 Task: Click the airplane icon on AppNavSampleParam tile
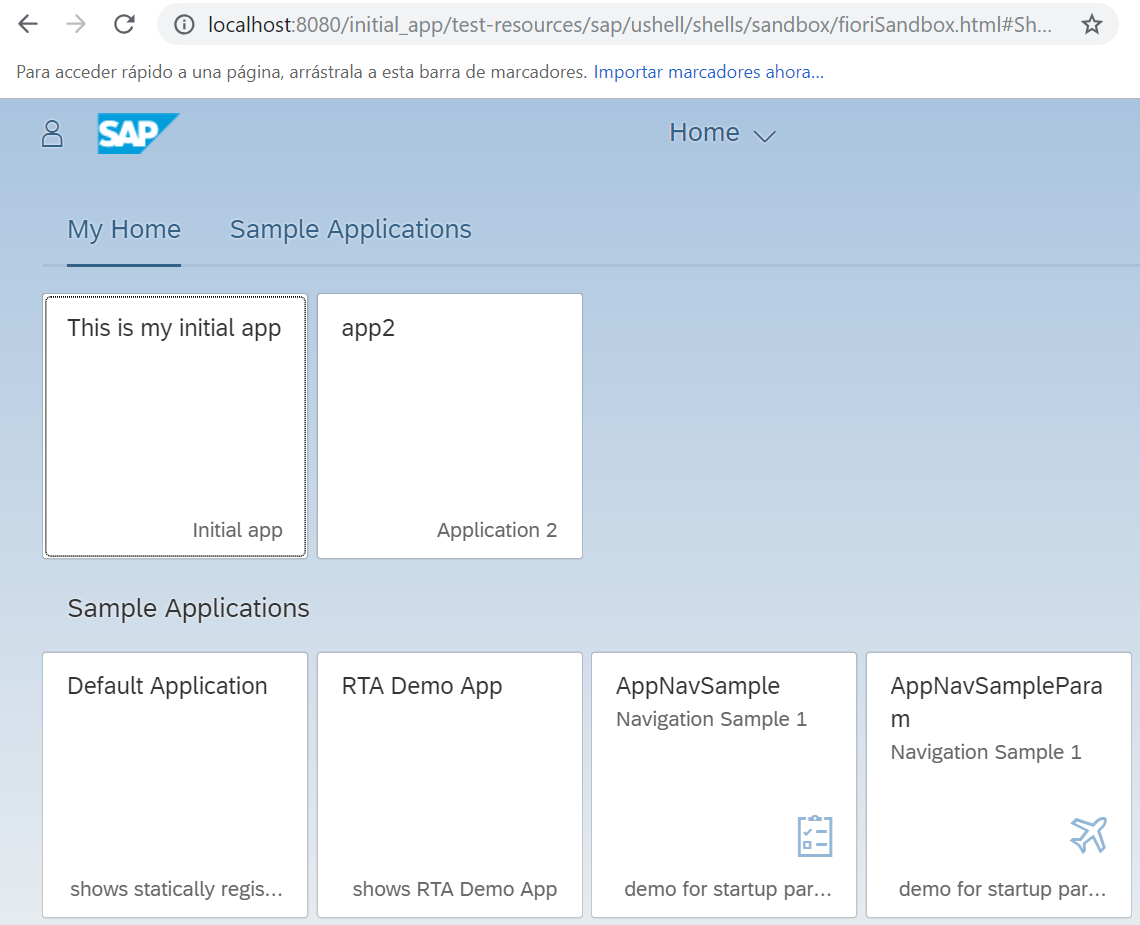pos(1088,834)
